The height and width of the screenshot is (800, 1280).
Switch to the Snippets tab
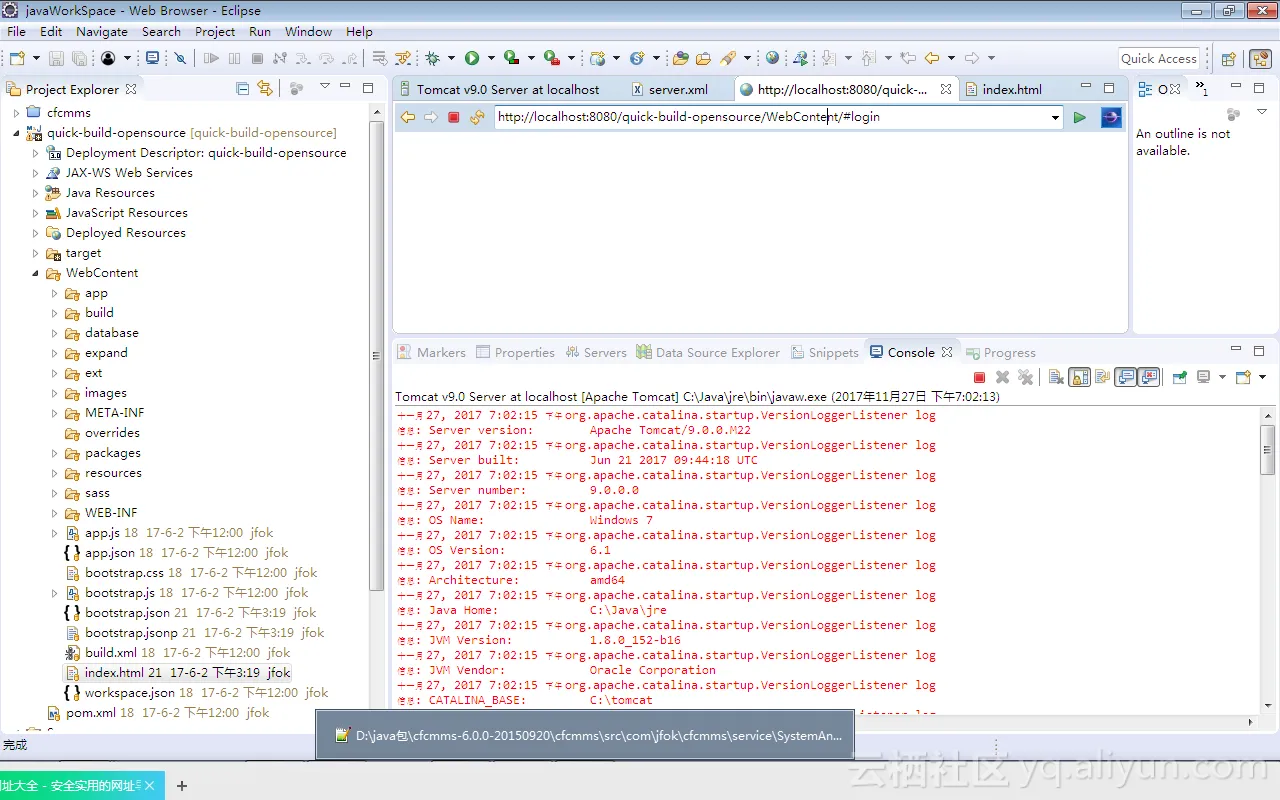pyautogui.click(x=825, y=352)
